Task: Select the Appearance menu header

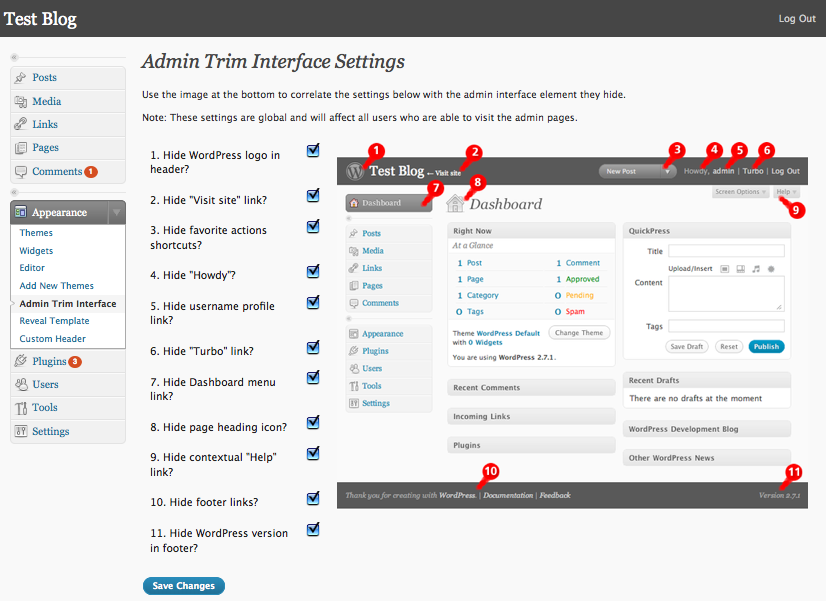Action: coord(59,212)
